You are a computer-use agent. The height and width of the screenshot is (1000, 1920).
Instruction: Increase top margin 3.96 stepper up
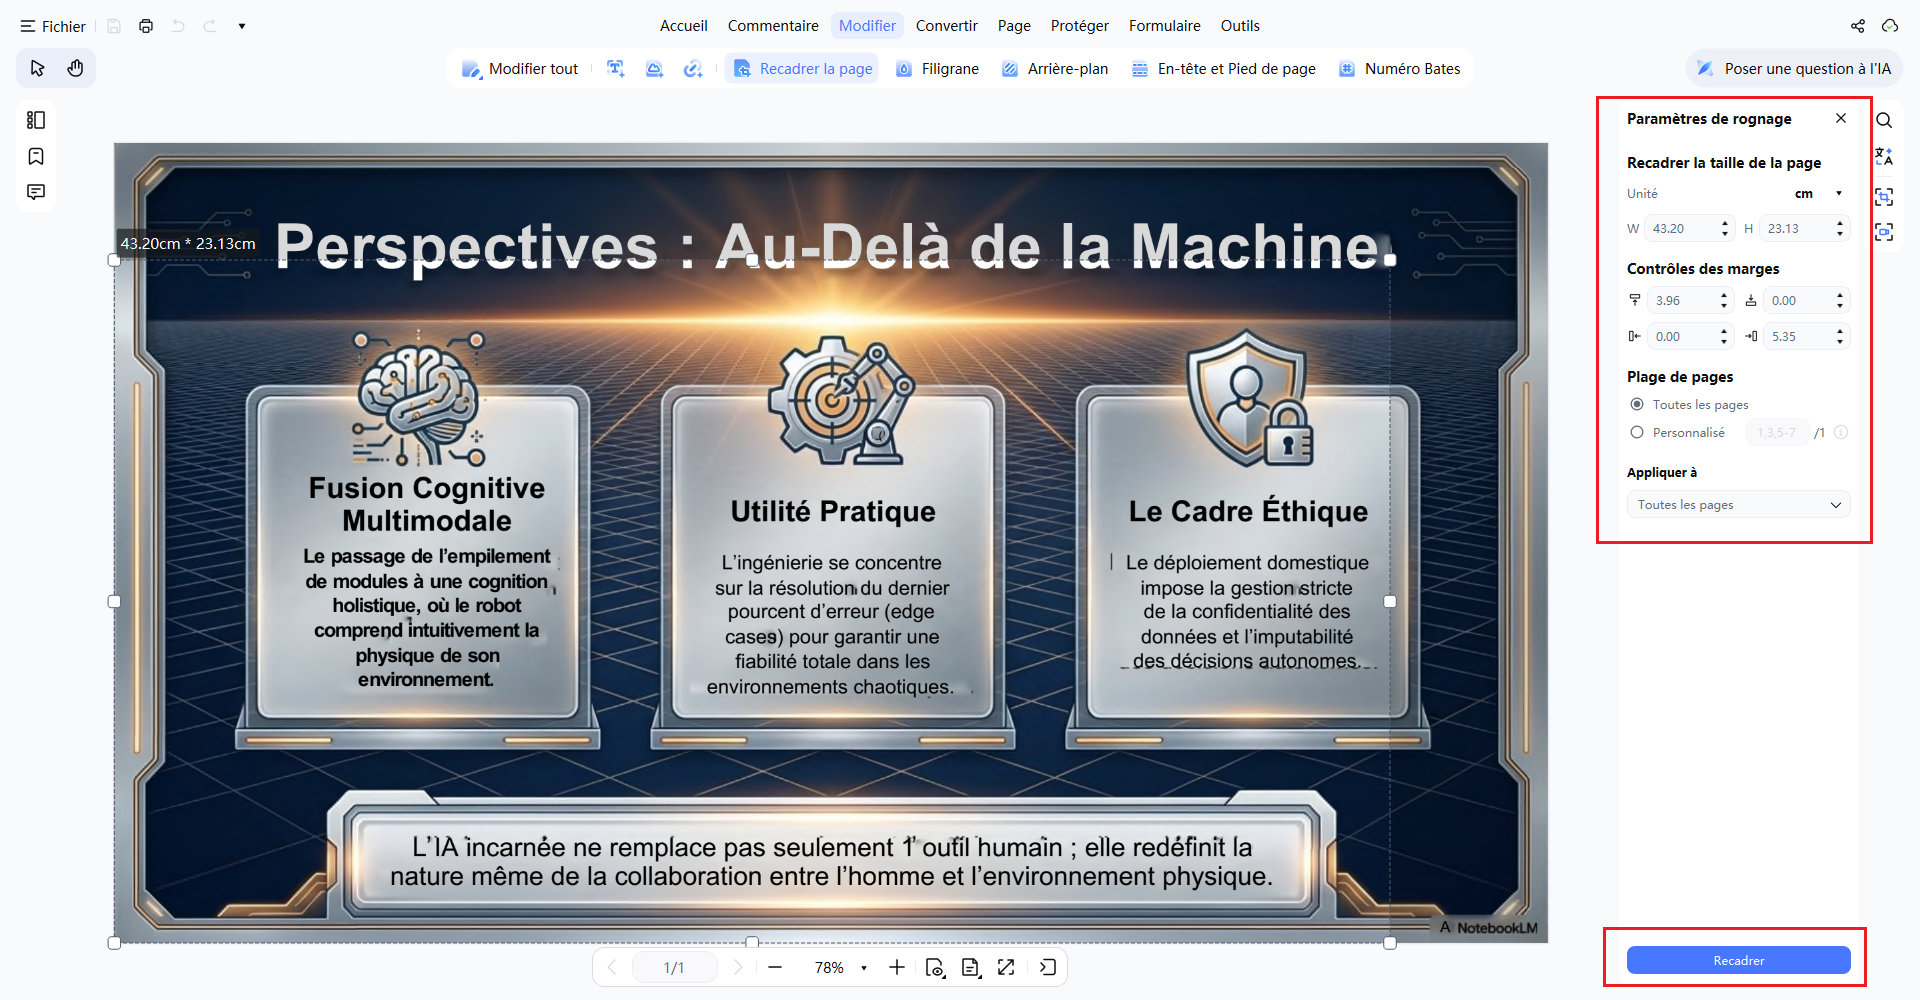click(1724, 295)
